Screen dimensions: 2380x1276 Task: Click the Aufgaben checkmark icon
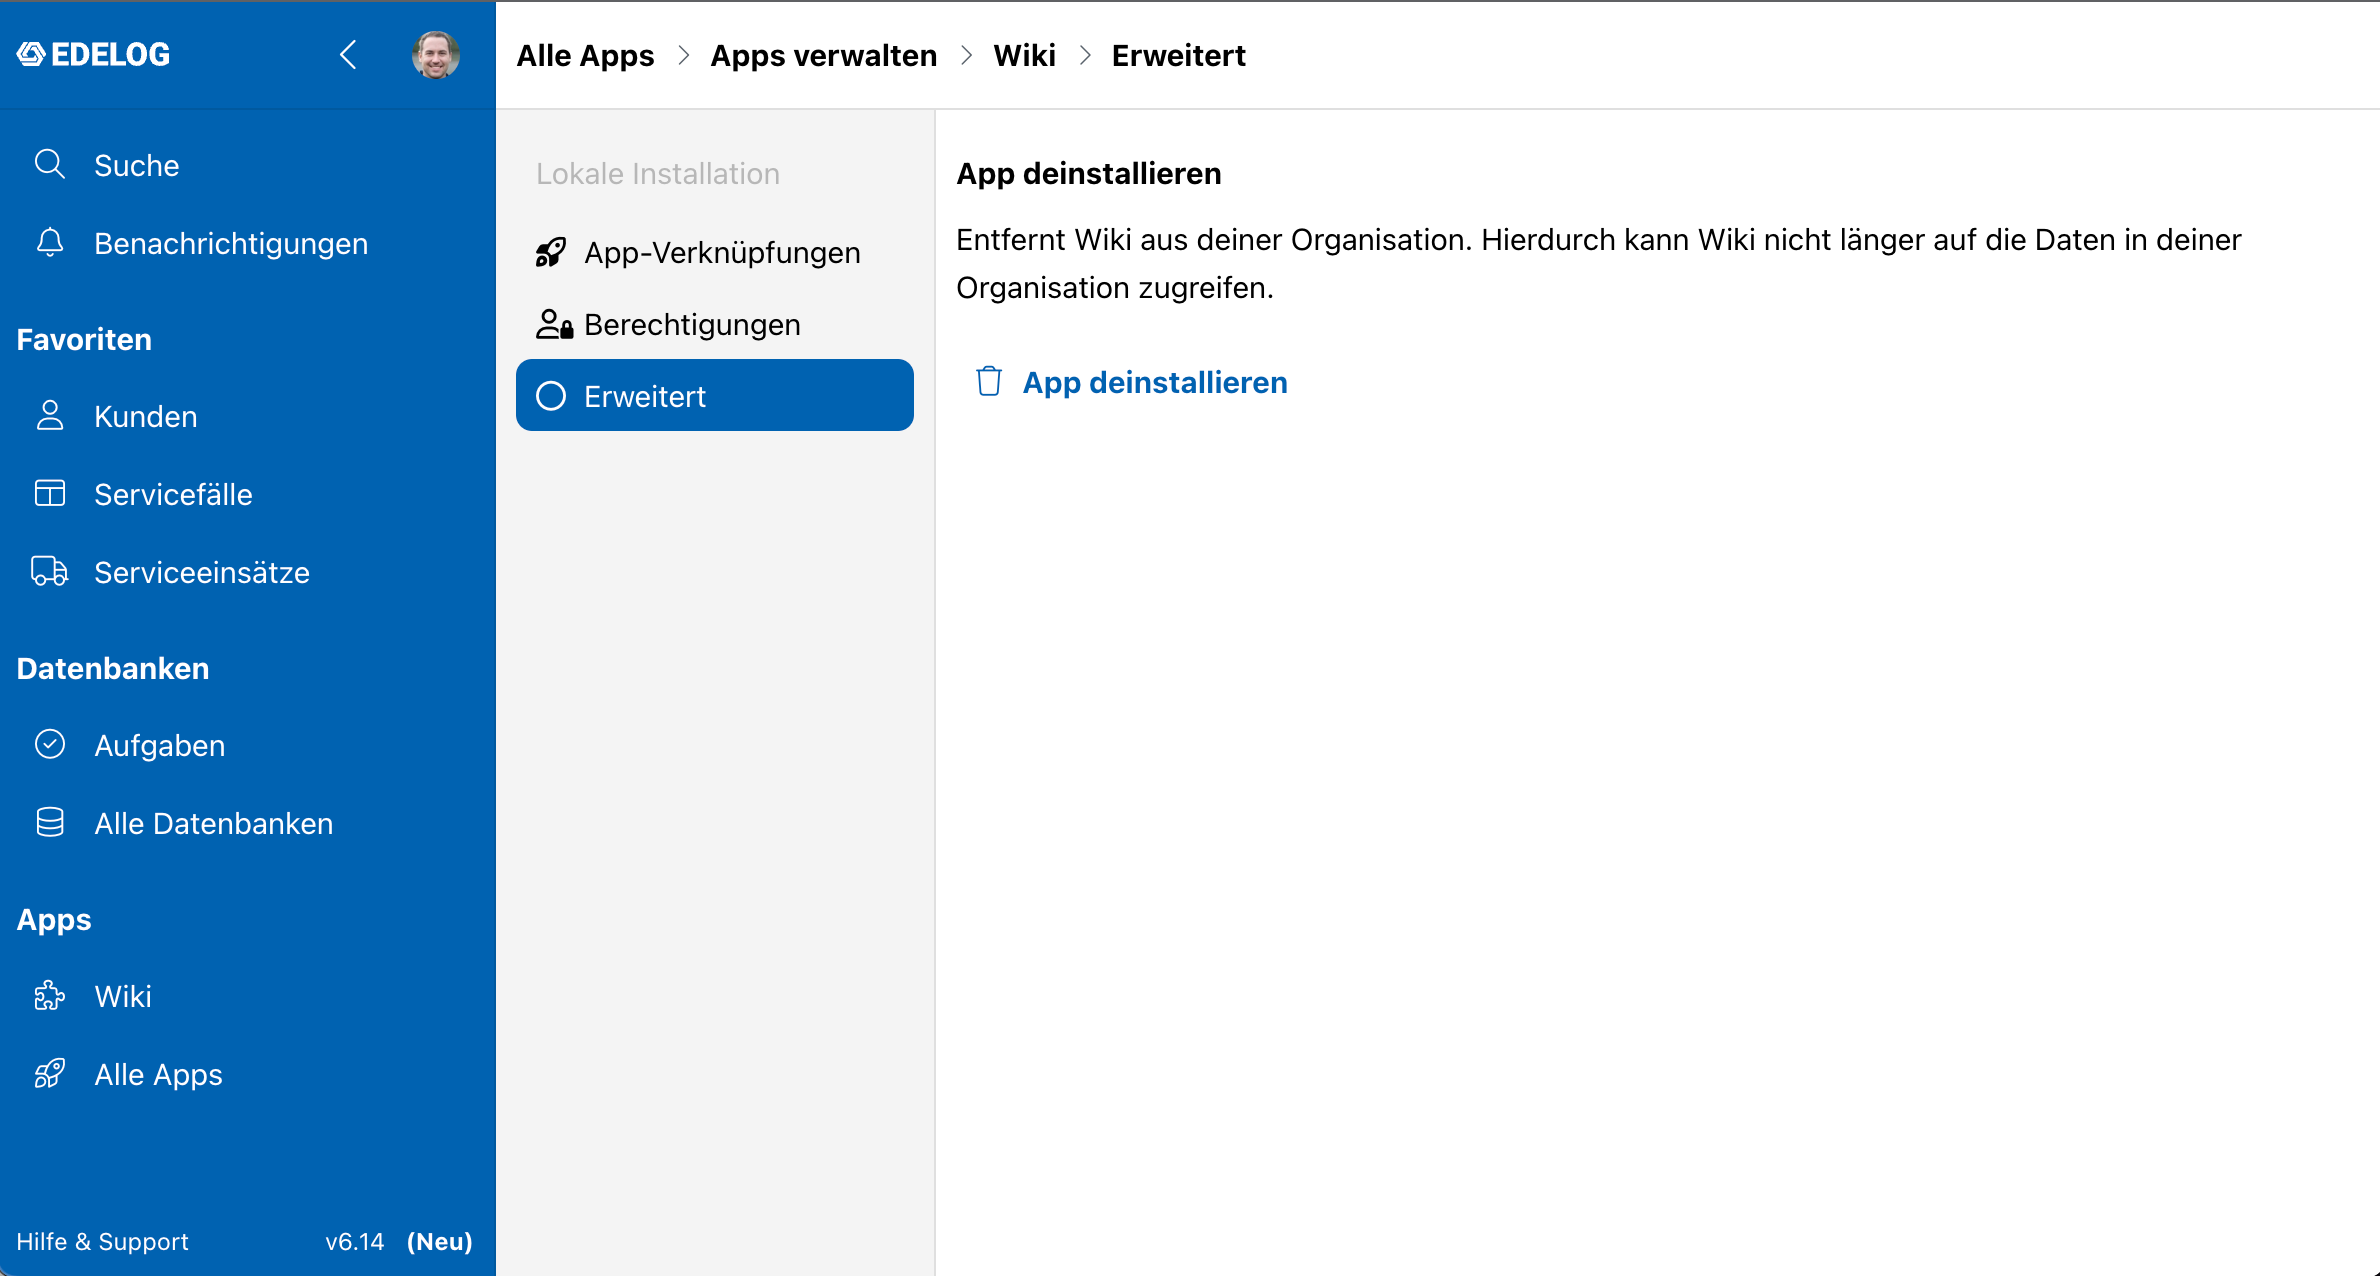pyautogui.click(x=49, y=744)
